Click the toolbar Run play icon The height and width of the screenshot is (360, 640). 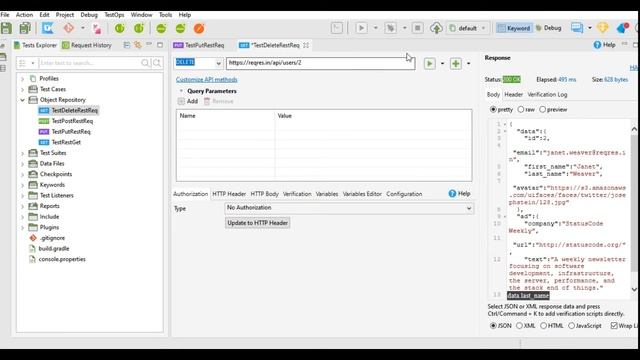click(361, 28)
